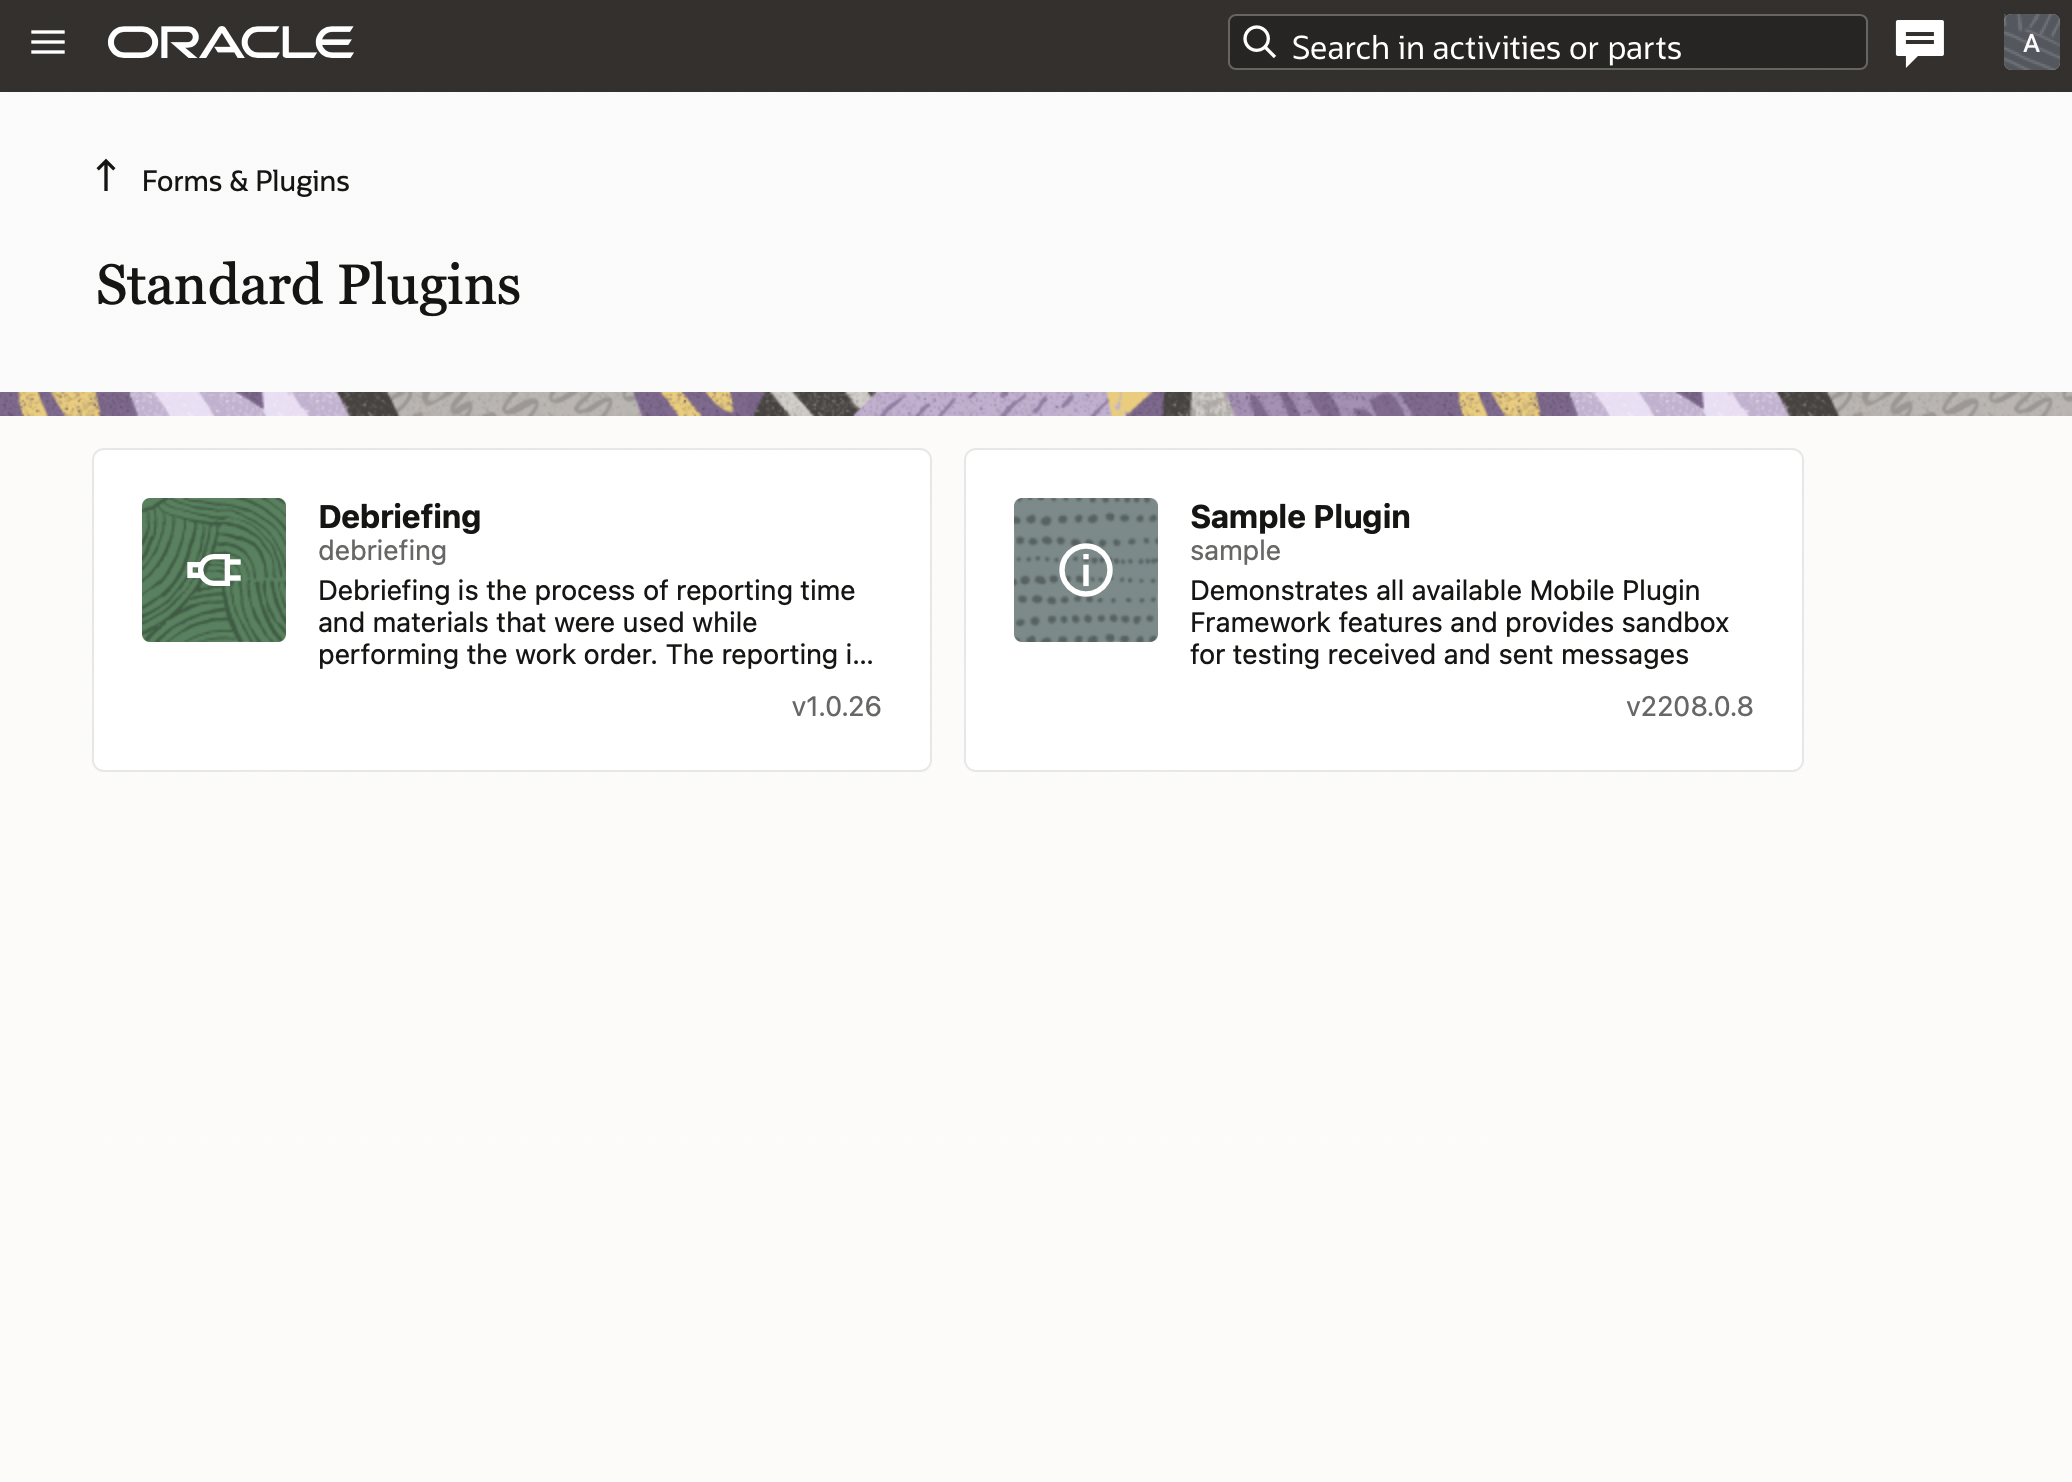Open the chat messages icon
Image resolution: width=2072 pixels, height=1482 pixels.
[1919, 43]
